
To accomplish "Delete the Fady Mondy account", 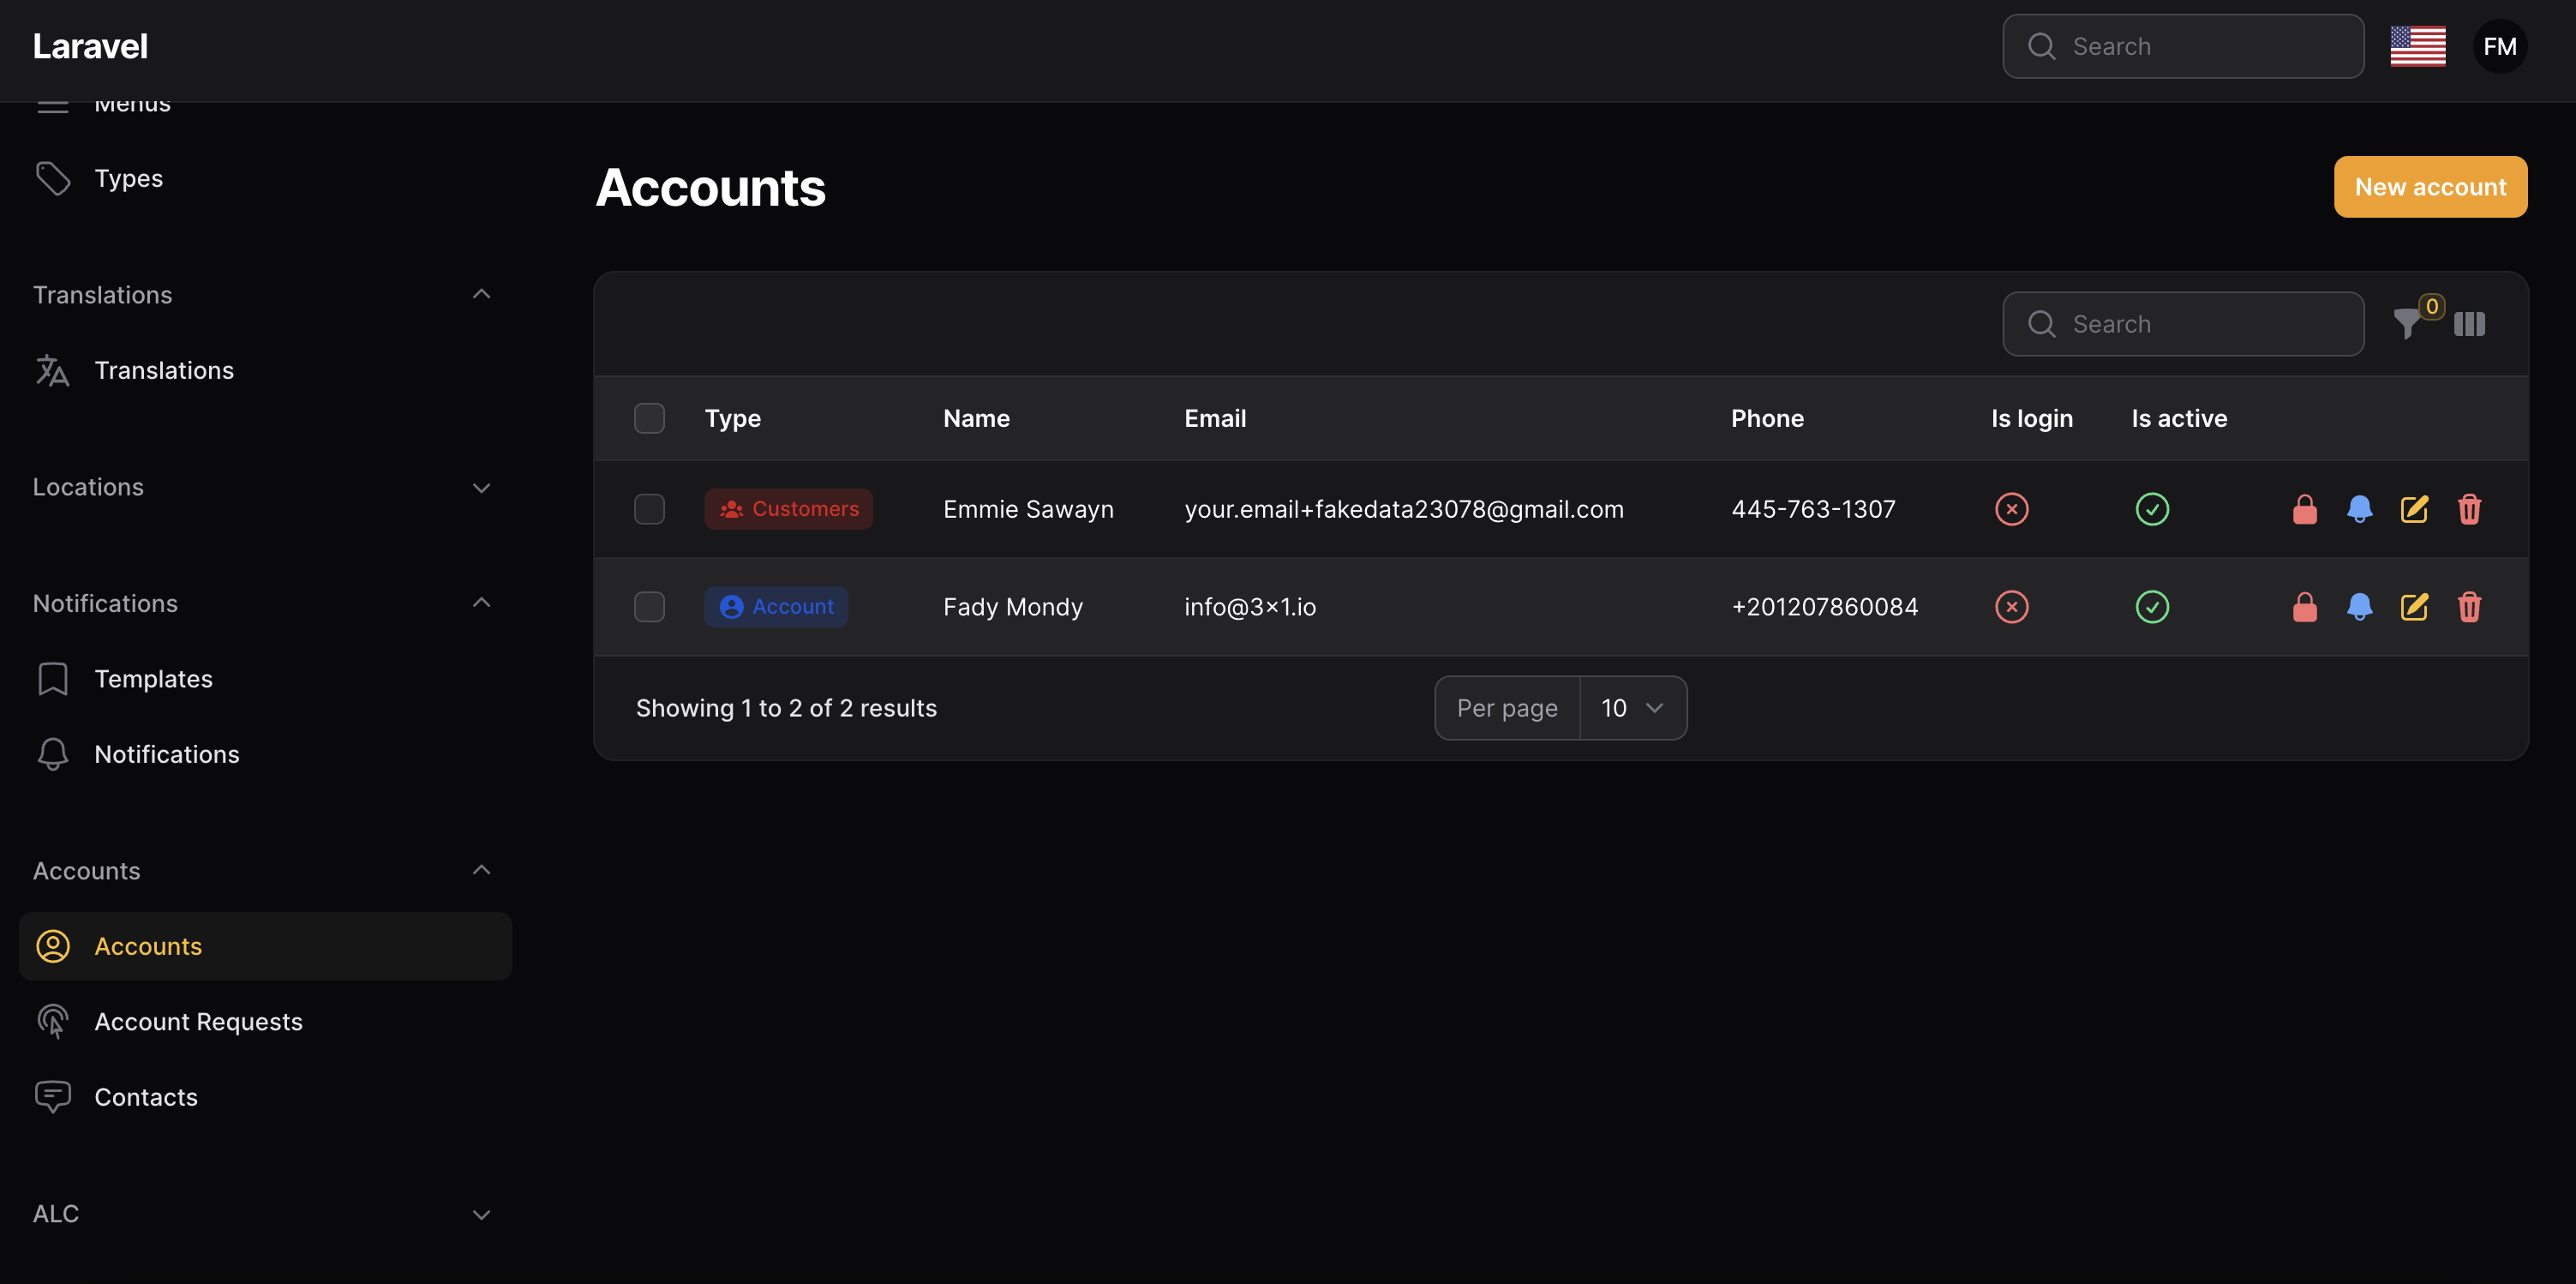I will click(x=2469, y=607).
